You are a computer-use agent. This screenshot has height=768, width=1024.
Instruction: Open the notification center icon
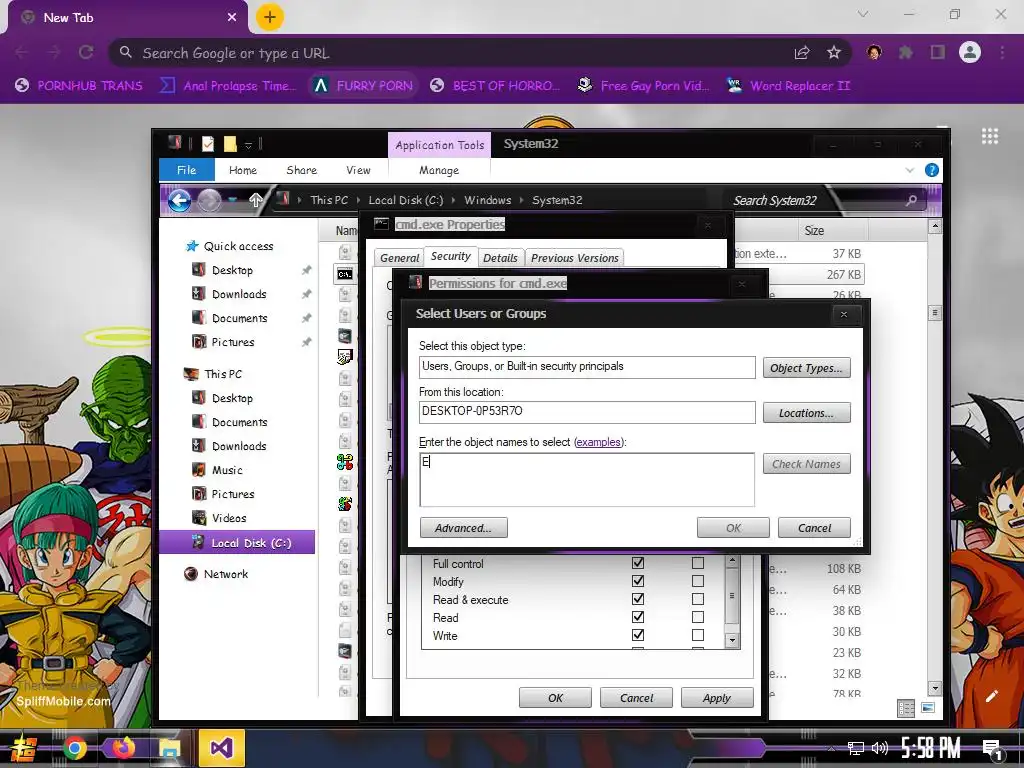tap(992, 748)
